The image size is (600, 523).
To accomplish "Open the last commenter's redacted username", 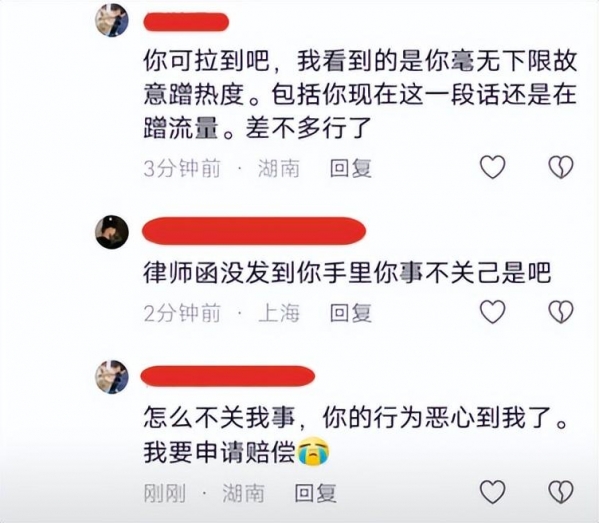I will click(x=228, y=376).
